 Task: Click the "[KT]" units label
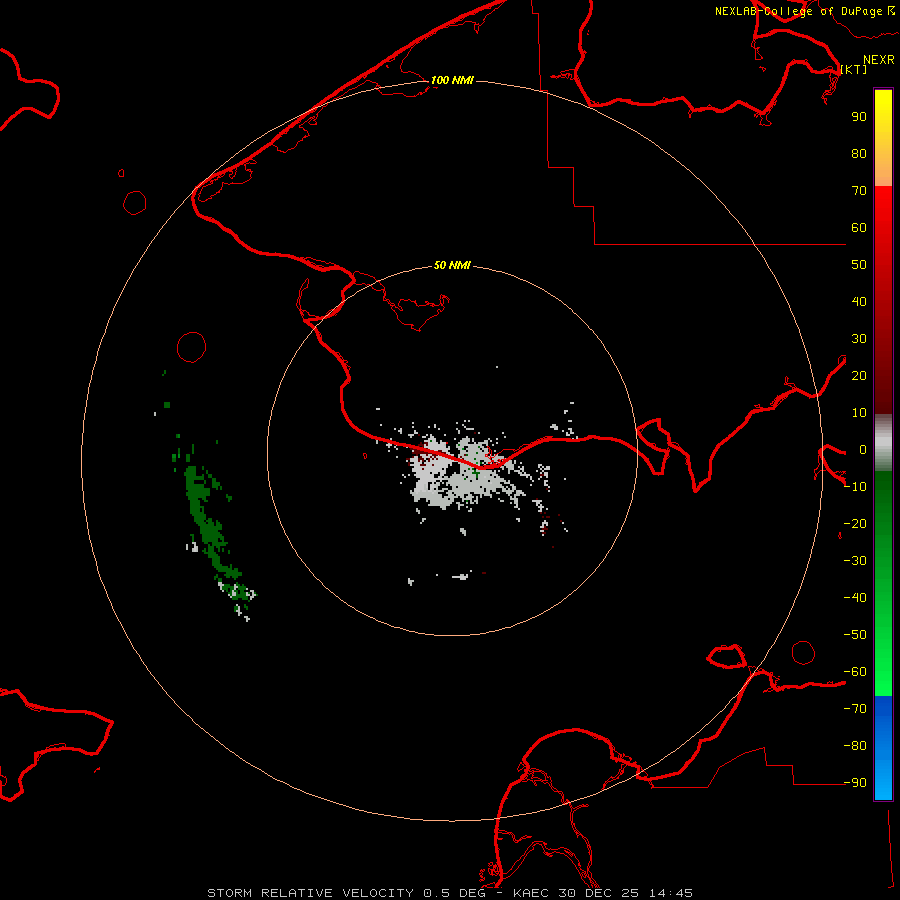854,69
